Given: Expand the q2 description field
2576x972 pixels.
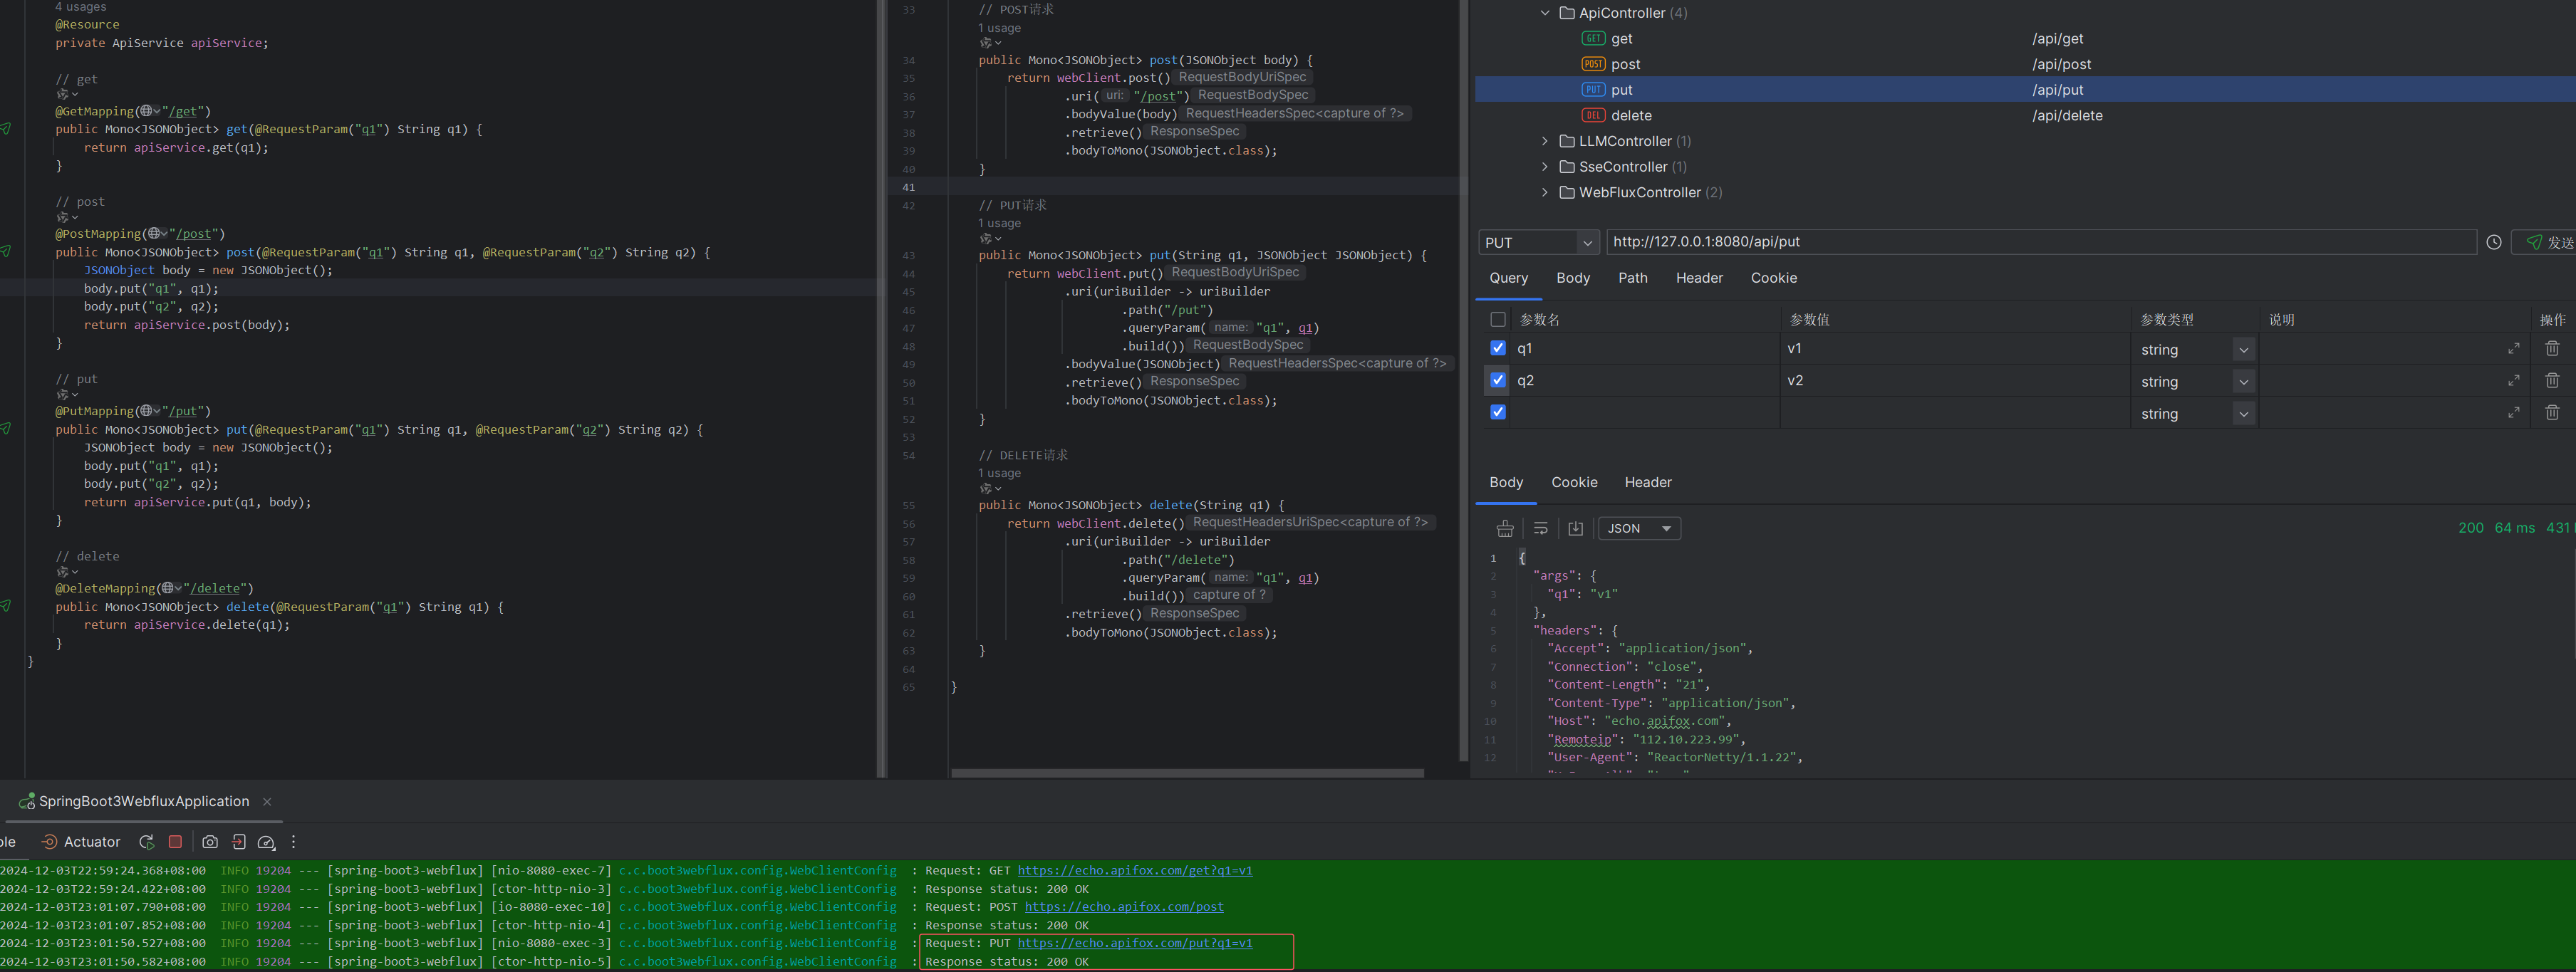Looking at the screenshot, I should 2513,380.
